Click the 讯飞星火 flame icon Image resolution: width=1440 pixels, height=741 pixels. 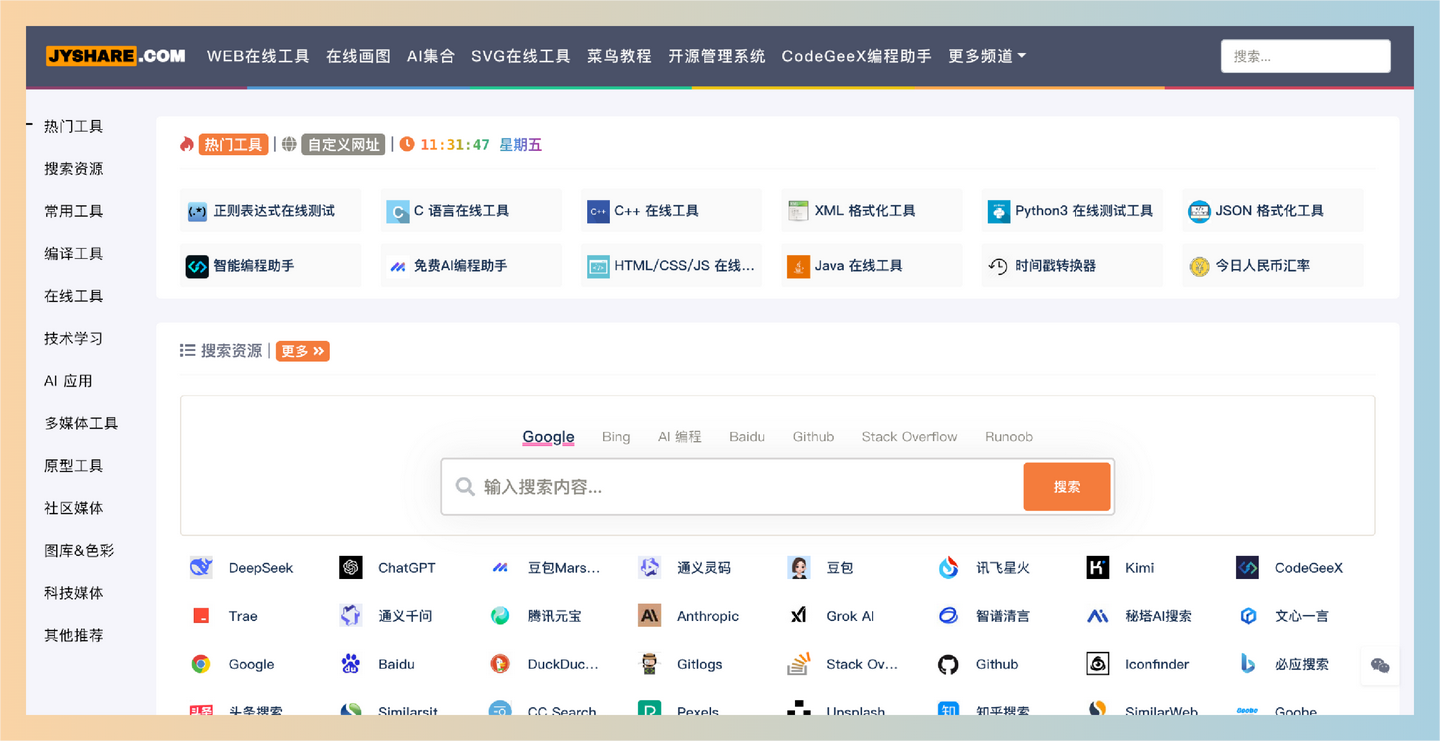(948, 568)
